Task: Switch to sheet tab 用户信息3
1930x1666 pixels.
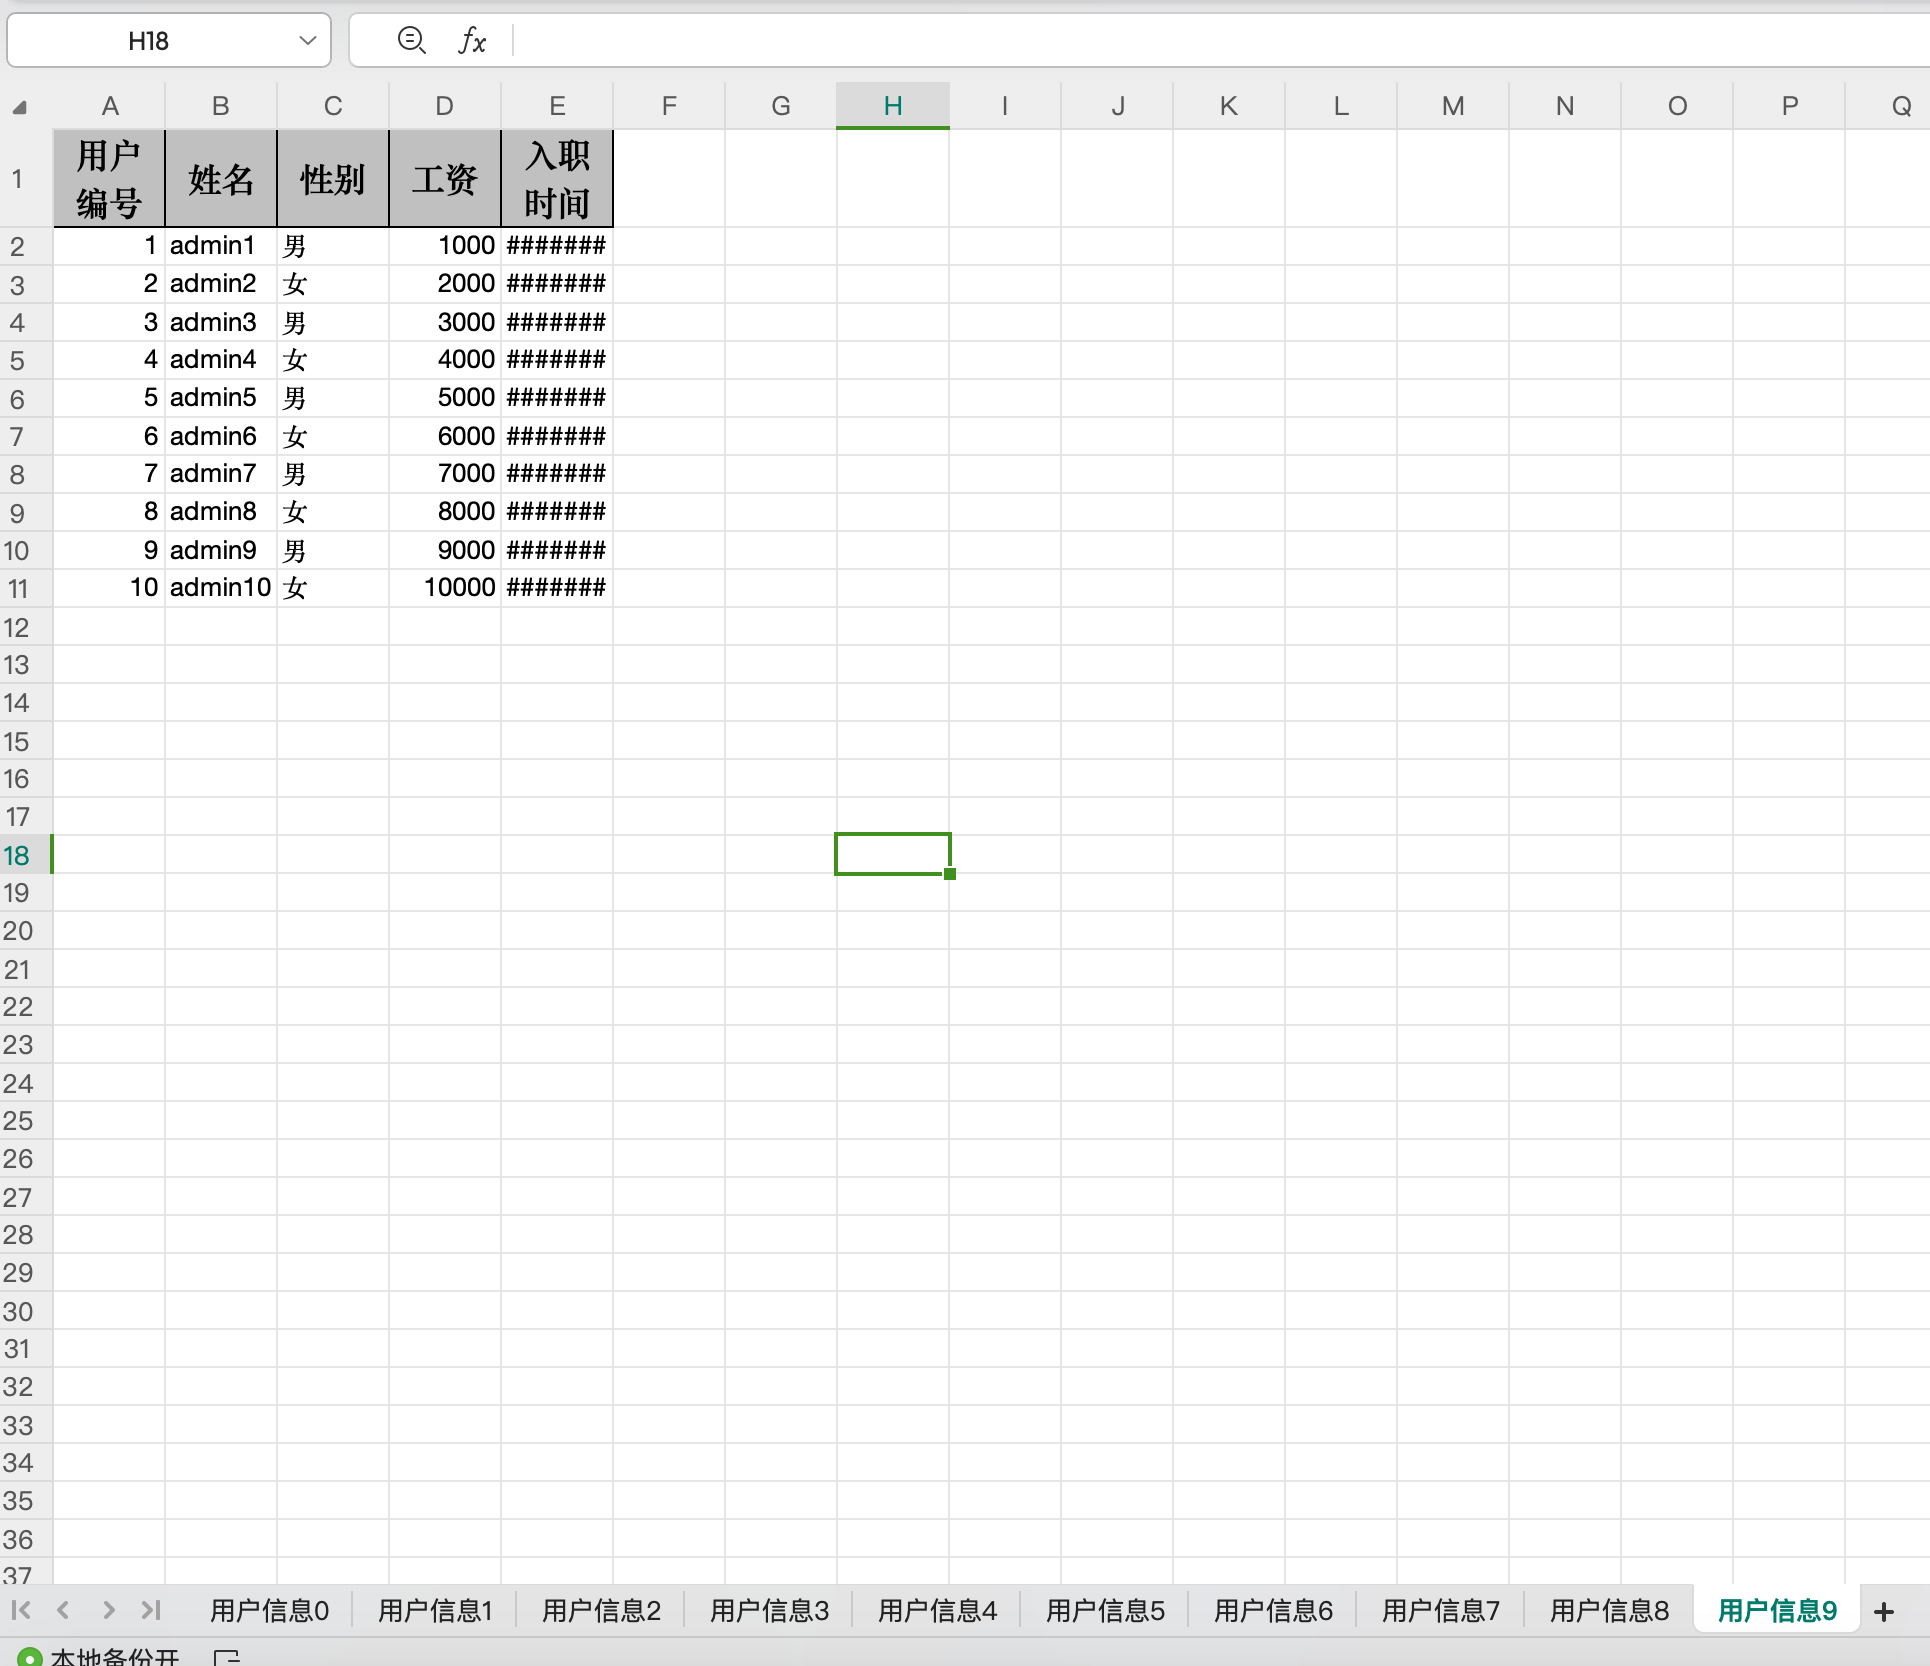Action: 769,1610
